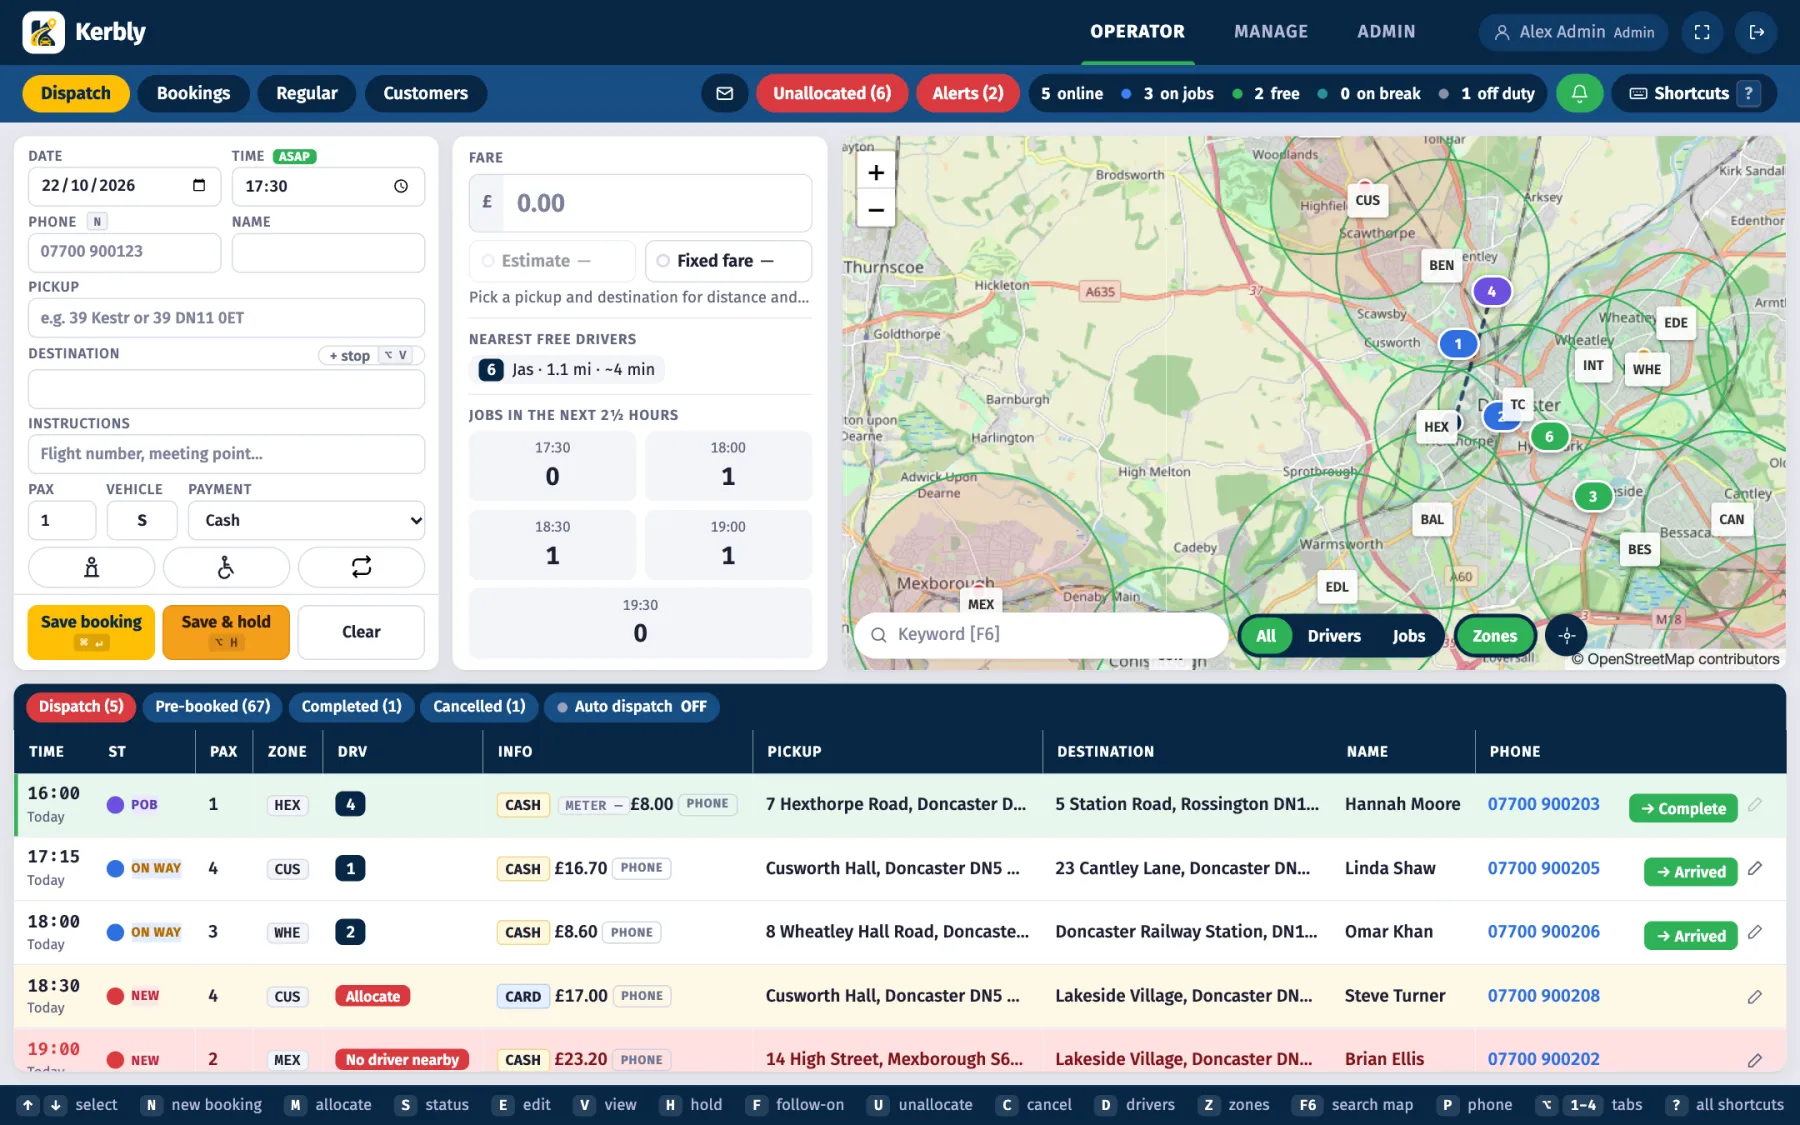
Task: Click the fare amount field
Action: (x=640, y=203)
